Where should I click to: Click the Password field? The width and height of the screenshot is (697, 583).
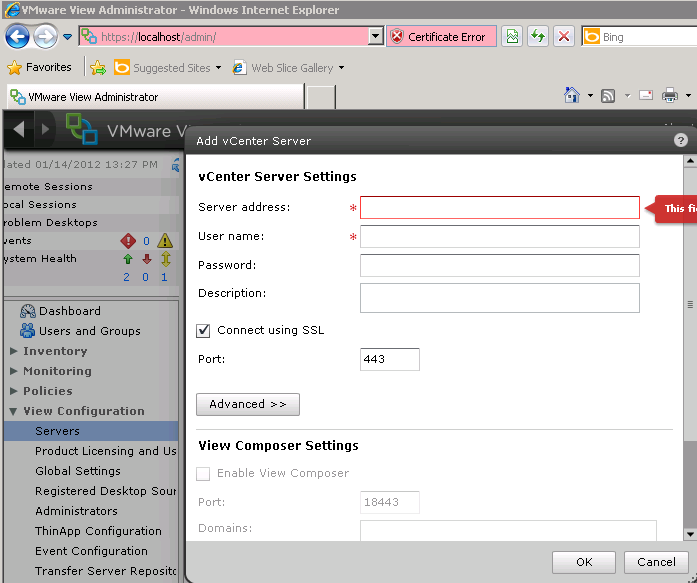point(500,265)
